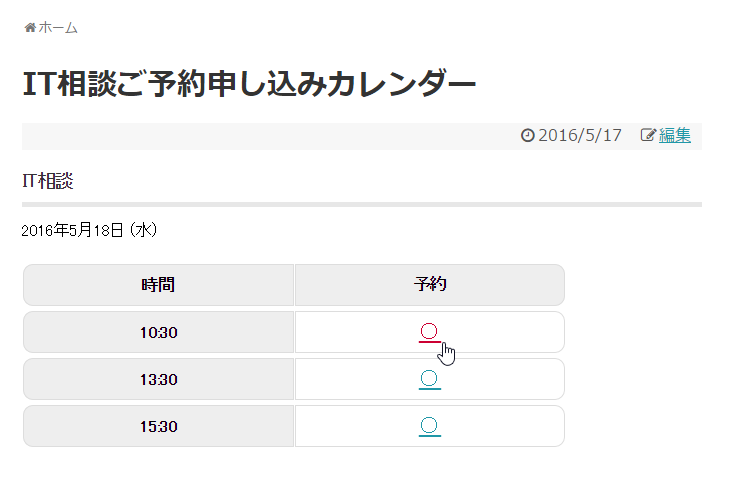Click the IT相談ご予約申し込みカレンダー page title
This screenshot has height=499, width=730.
pyautogui.click(x=249, y=84)
